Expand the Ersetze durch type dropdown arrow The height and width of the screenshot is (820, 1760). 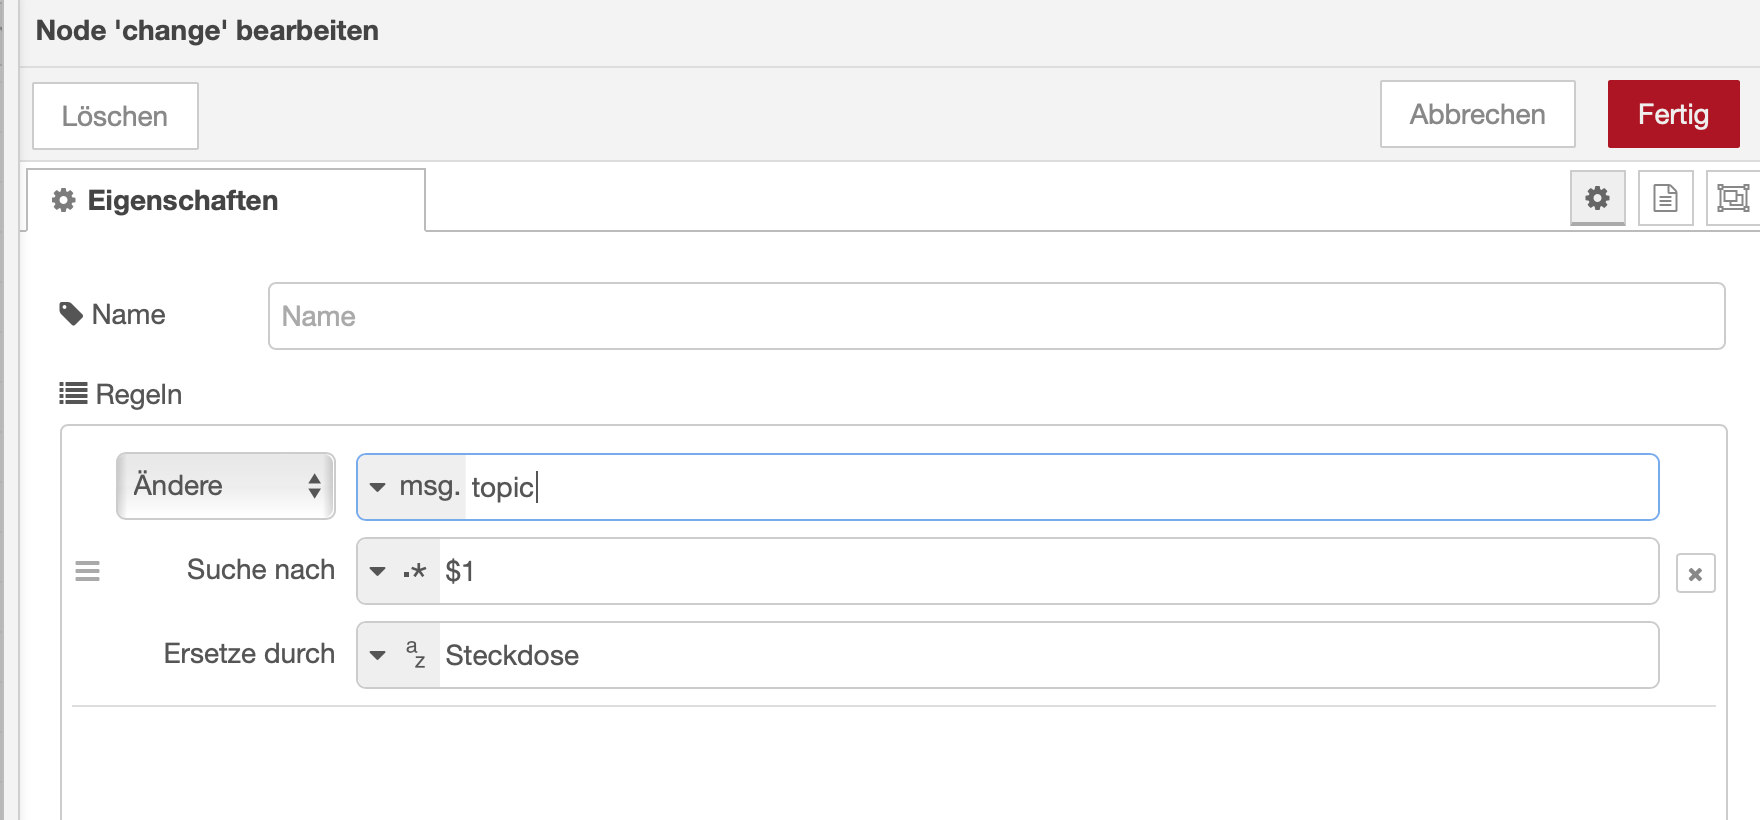point(378,655)
